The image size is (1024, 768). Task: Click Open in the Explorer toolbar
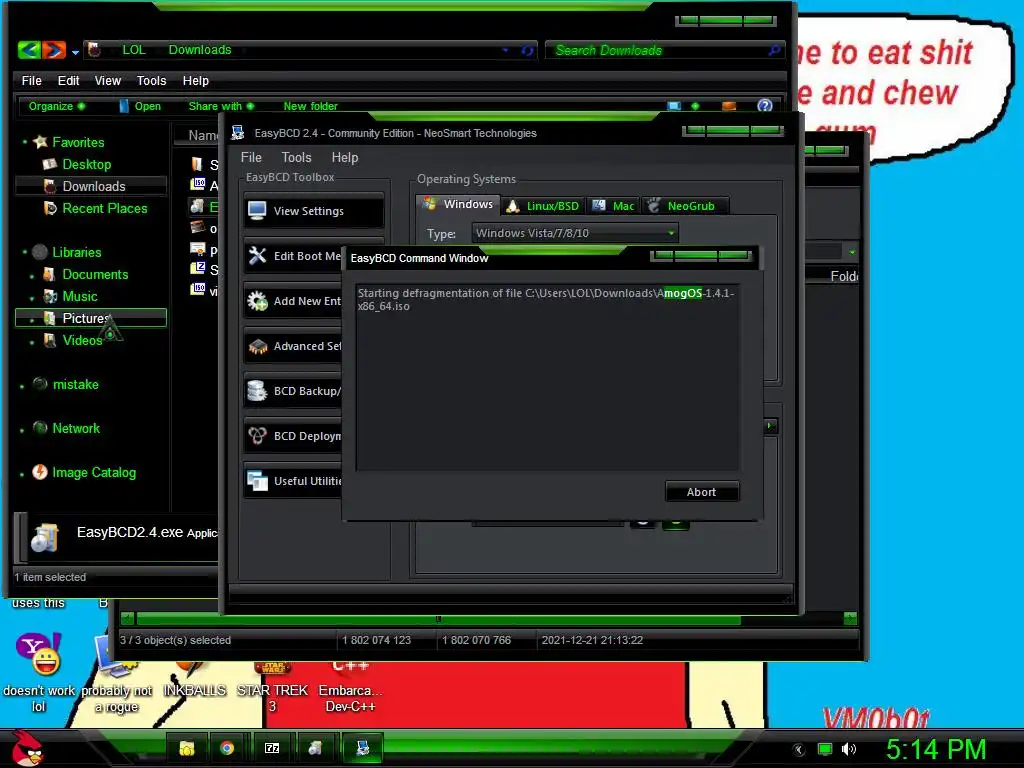click(140, 106)
